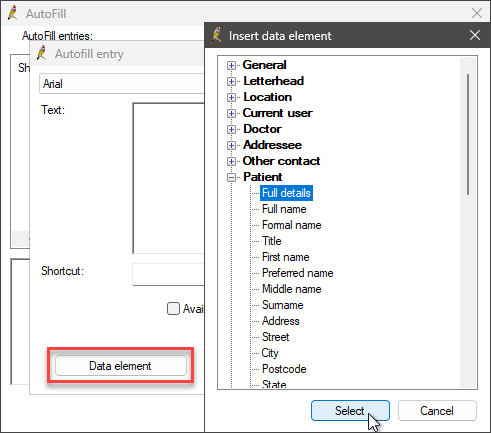Open the Data element button

click(120, 366)
